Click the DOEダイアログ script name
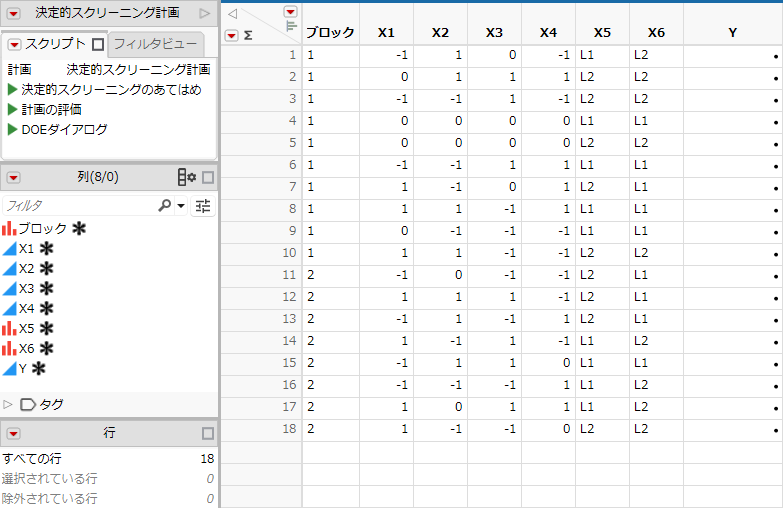This screenshot has height=508, width=783. pyautogui.click(x=64, y=129)
